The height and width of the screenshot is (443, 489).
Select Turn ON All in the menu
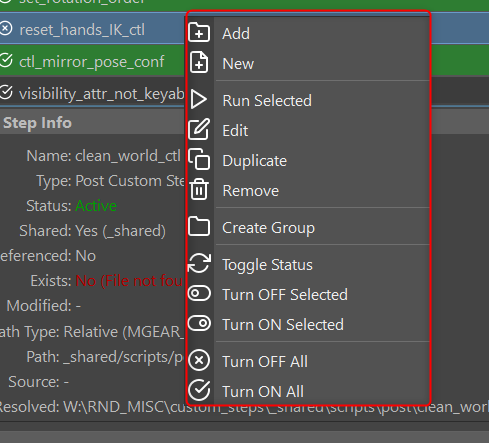[x=308, y=392]
